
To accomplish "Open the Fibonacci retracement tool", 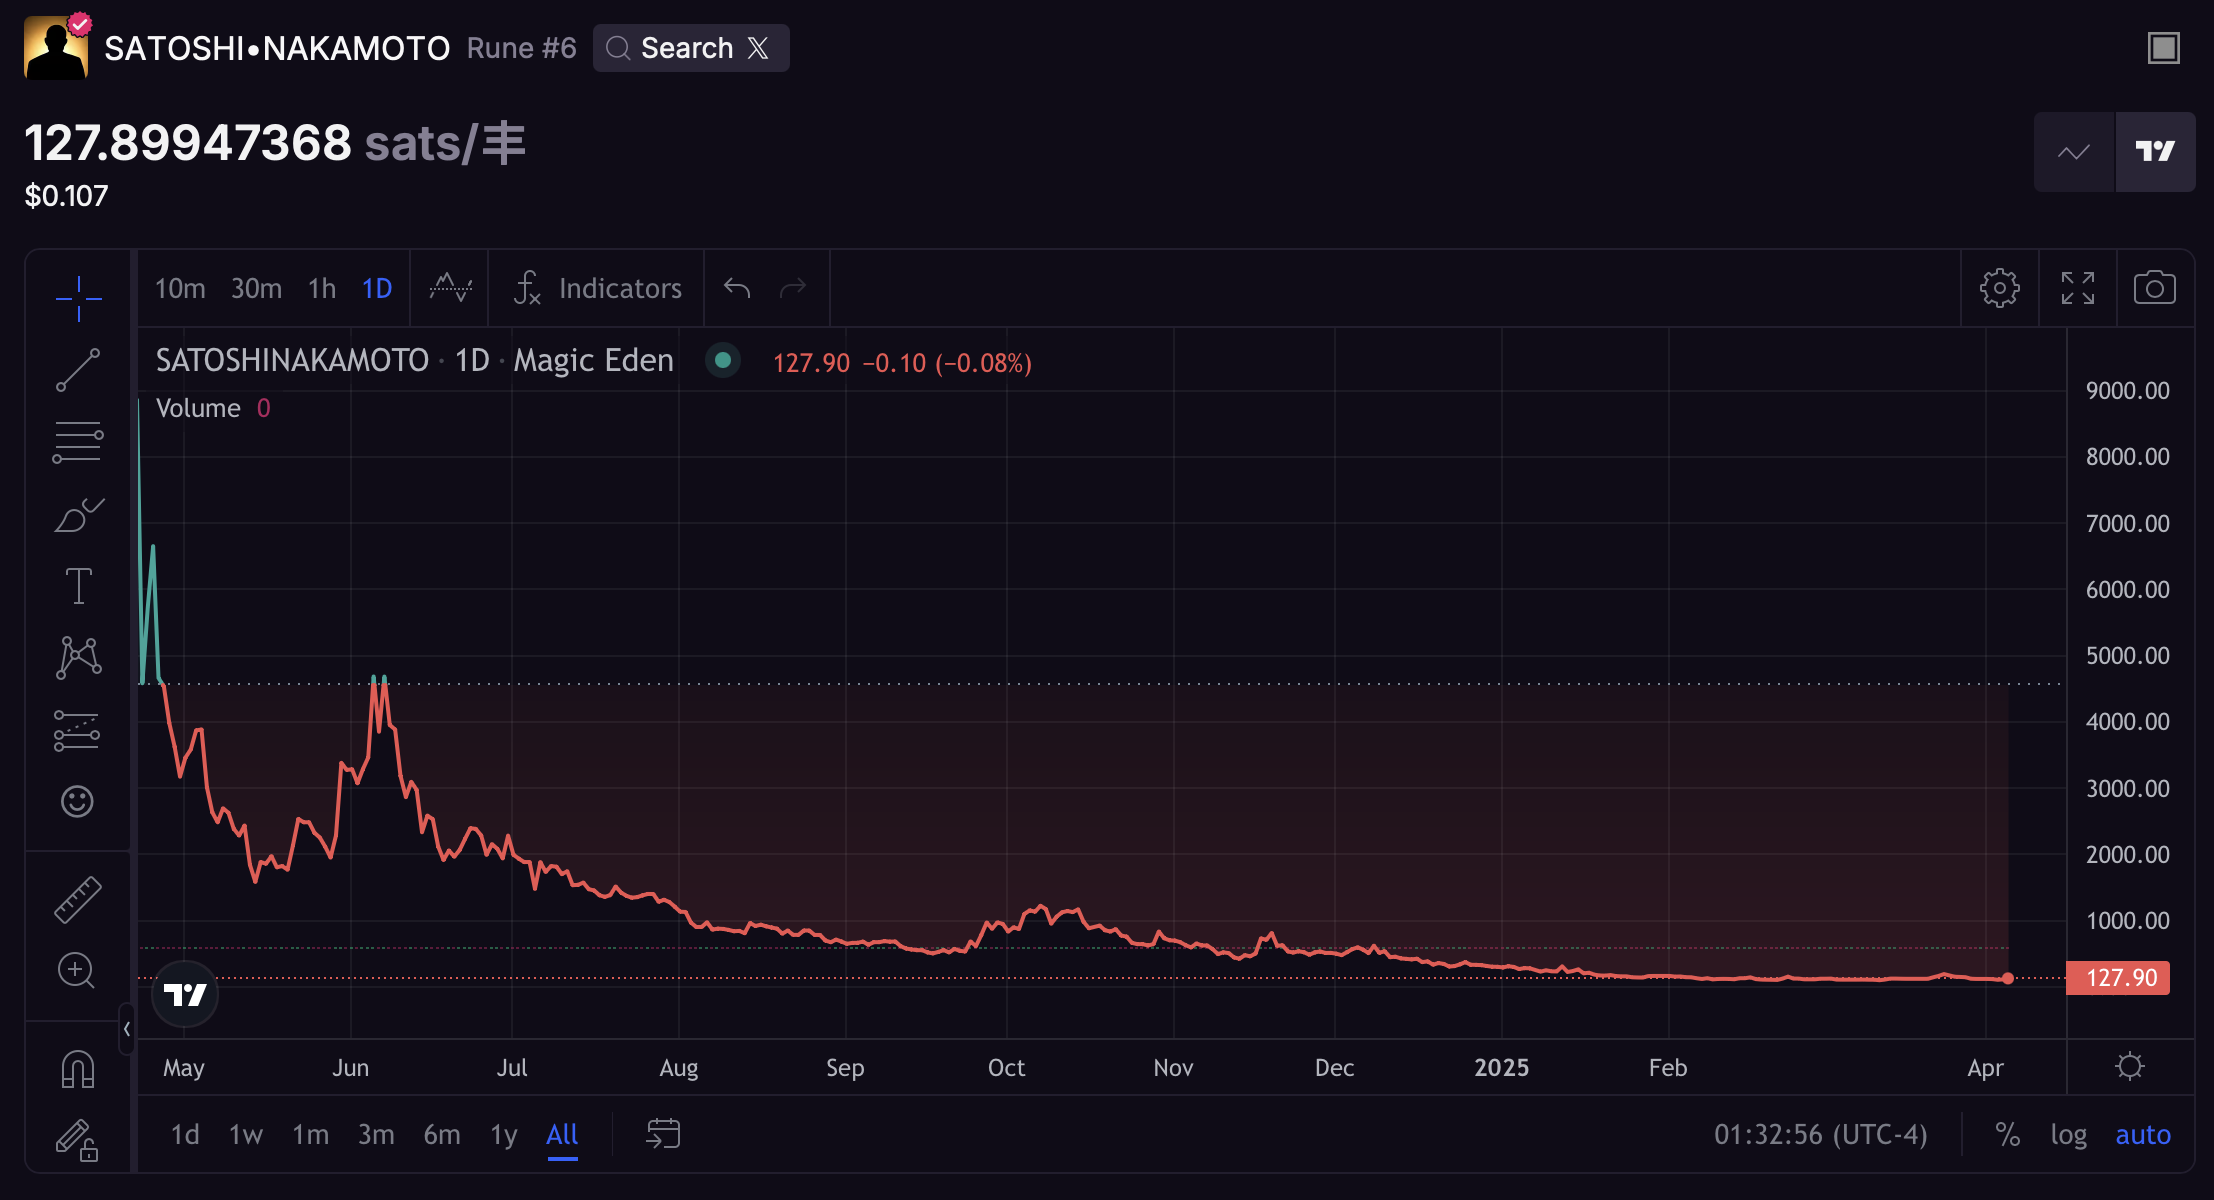I will point(78,442).
